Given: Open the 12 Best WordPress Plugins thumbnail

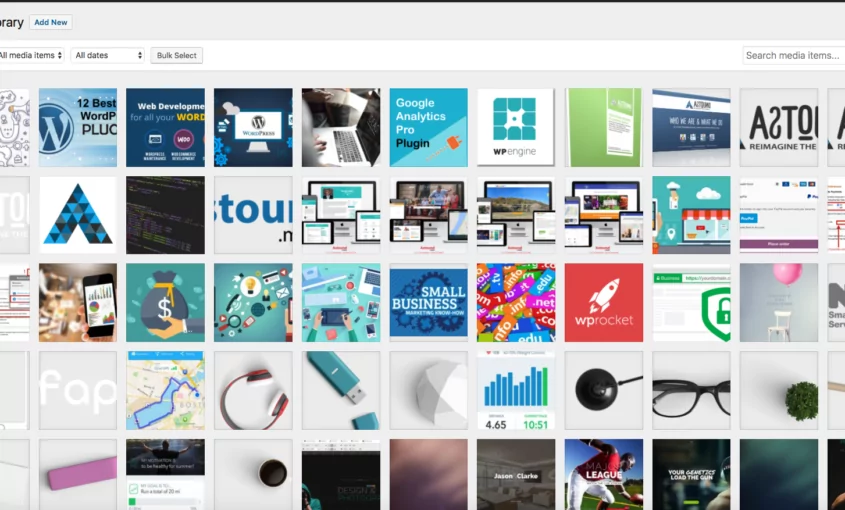Looking at the screenshot, I should tap(78, 128).
